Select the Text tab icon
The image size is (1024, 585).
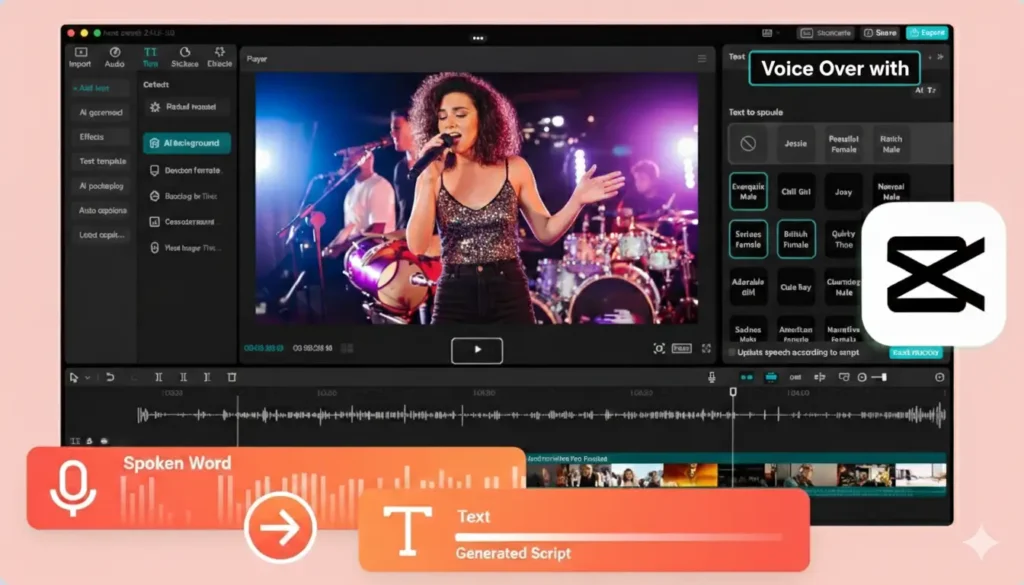(x=150, y=57)
